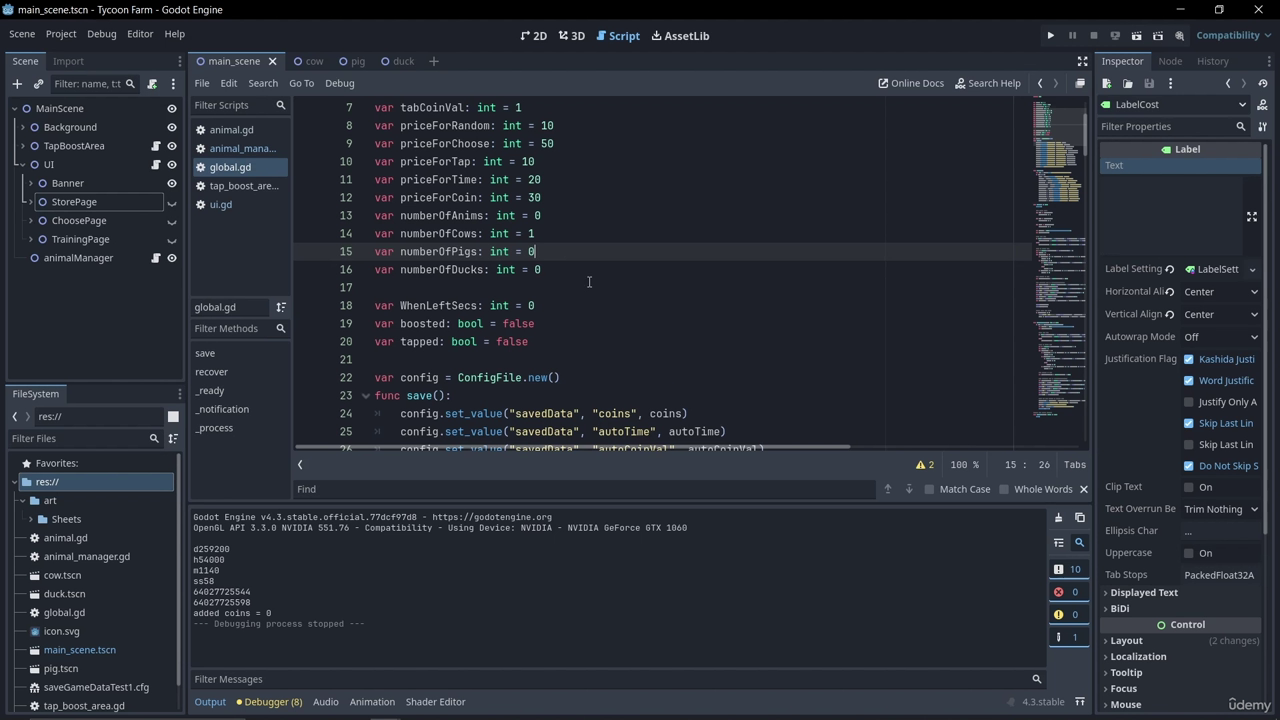Toggle visibility of the Background node
This screenshot has width=1280, height=720.
tap(172, 127)
